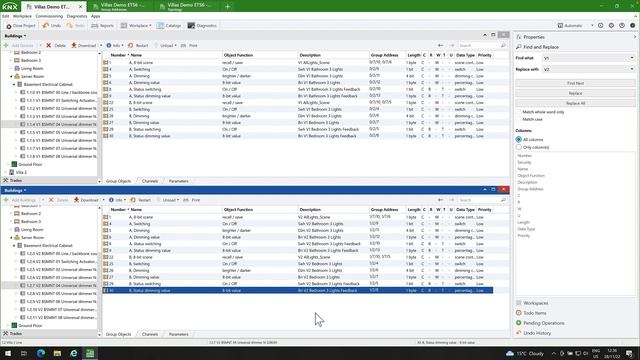Switch to Parameters tab in upper panel
Screen dimensions: 640x360
click(x=178, y=181)
